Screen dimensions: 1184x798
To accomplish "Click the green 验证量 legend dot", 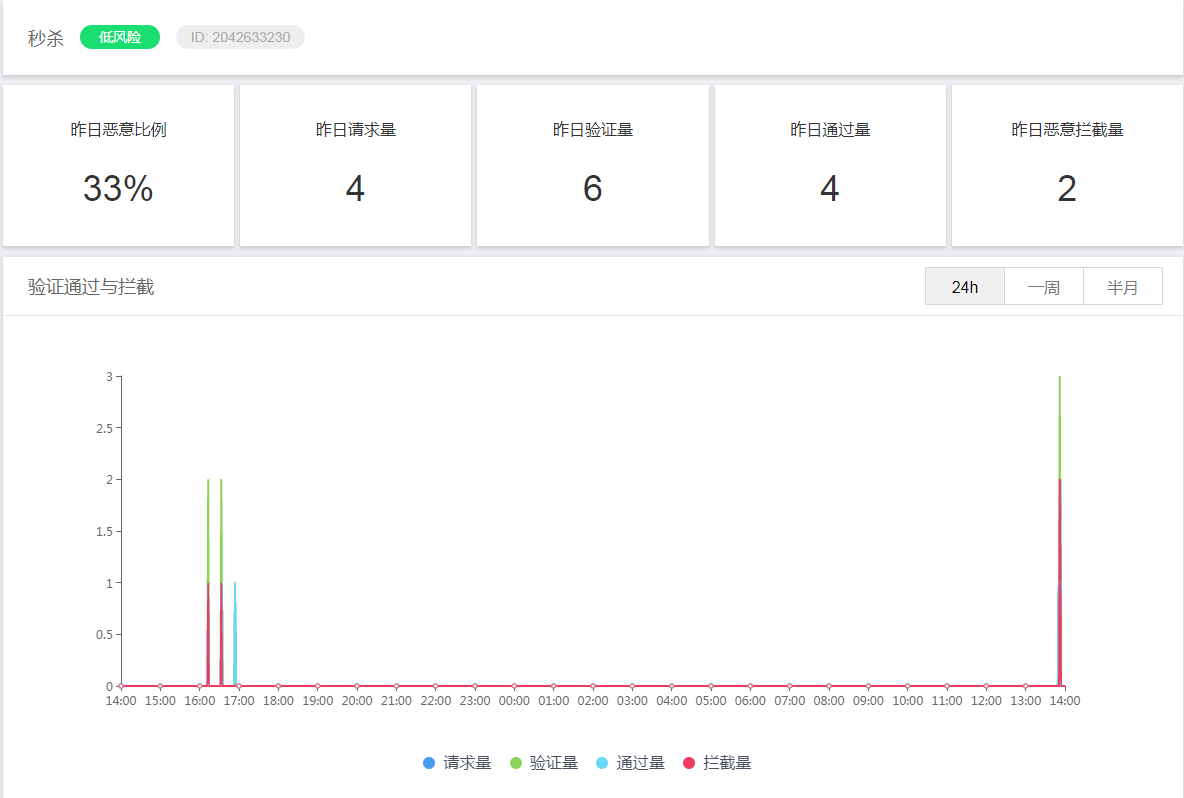I will point(516,763).
